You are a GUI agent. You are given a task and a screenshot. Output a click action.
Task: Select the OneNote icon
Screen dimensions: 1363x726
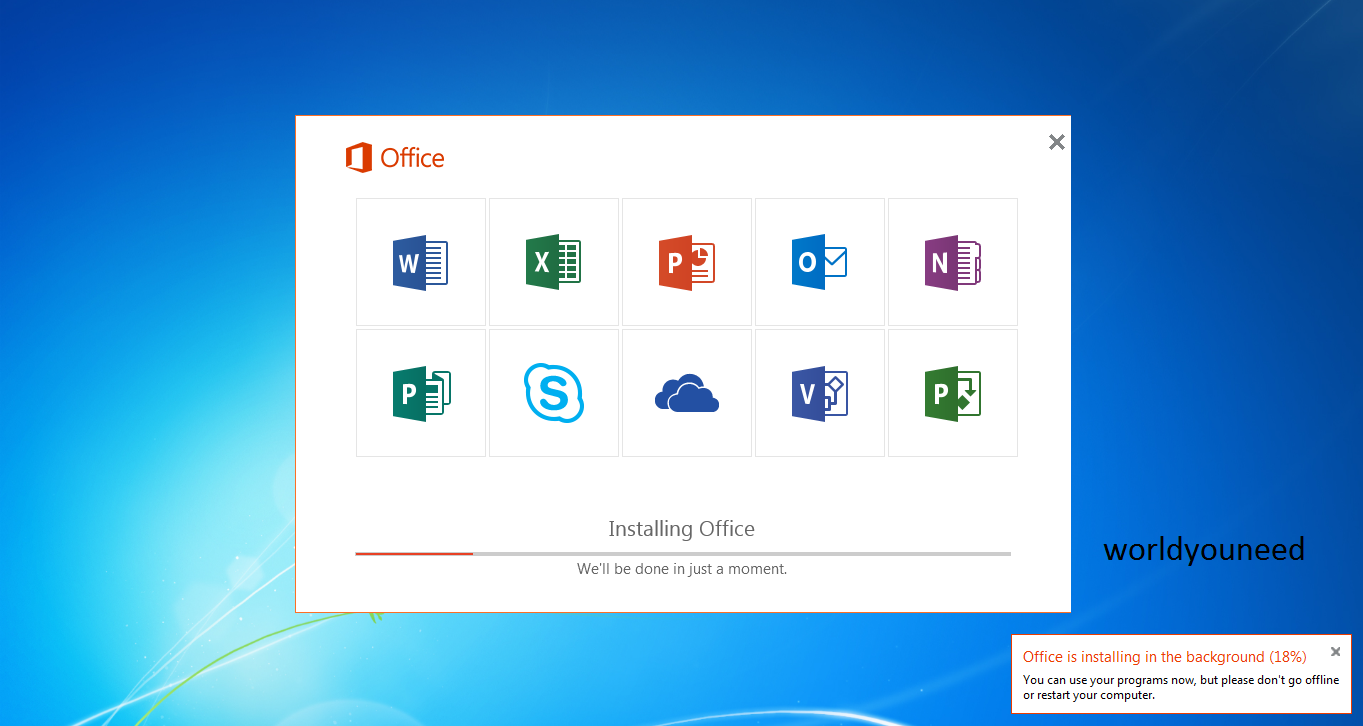952,262
